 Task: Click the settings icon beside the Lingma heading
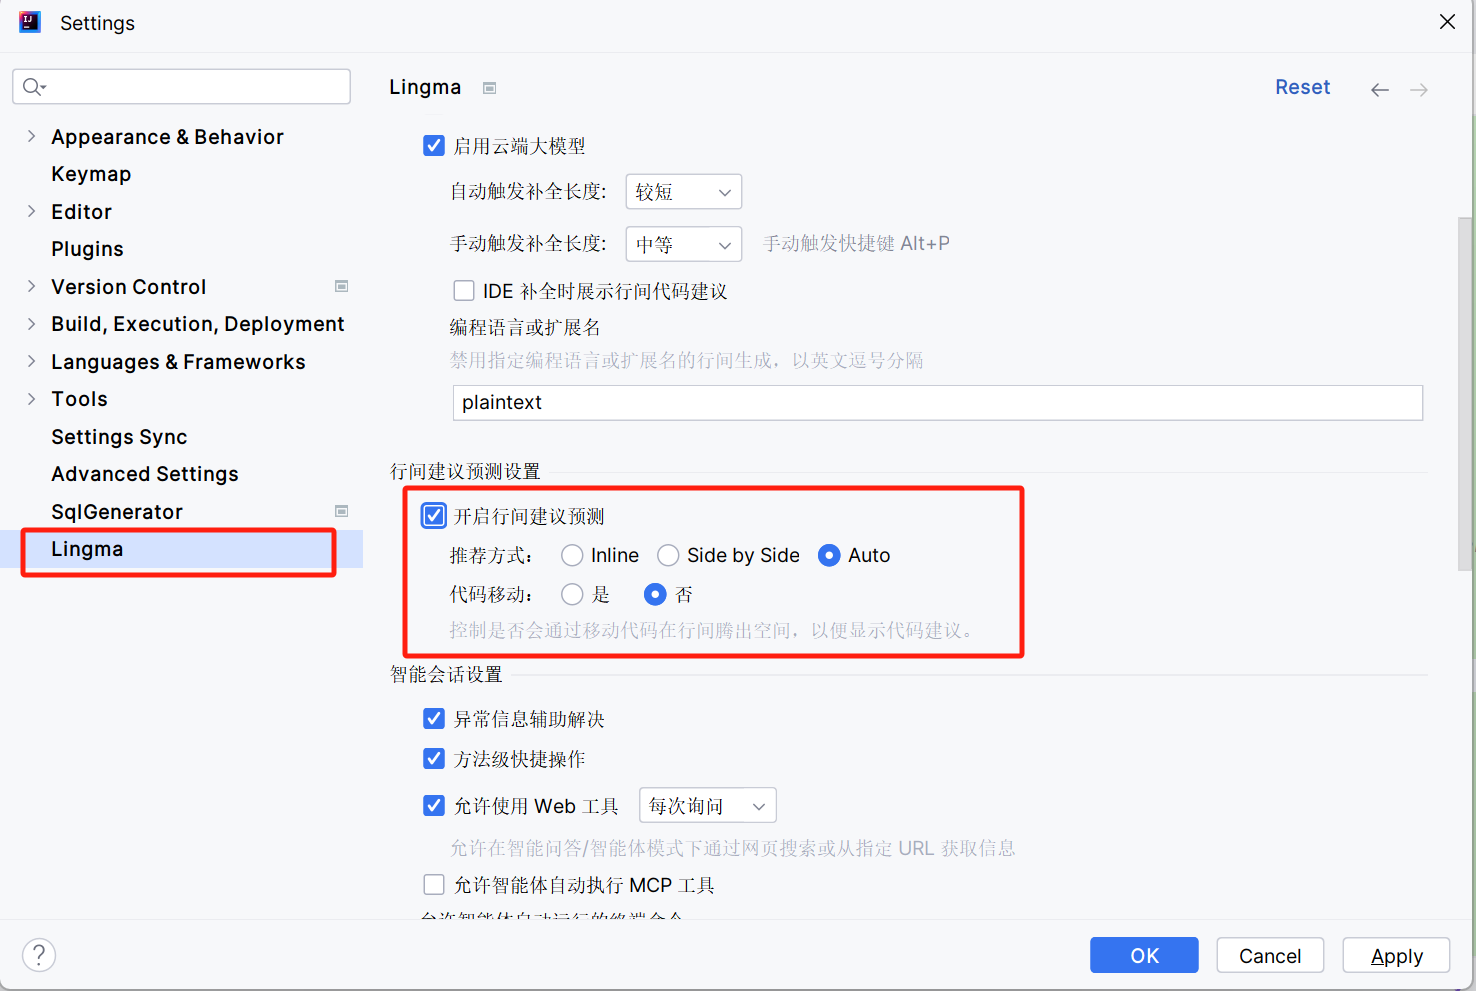[489, 88]
